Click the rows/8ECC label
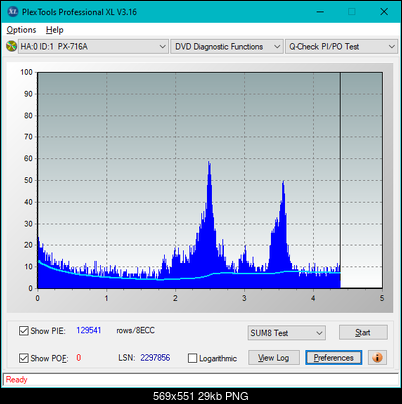Image resolution: width=402 pixels, height=404 pixels. pos(135,330)
